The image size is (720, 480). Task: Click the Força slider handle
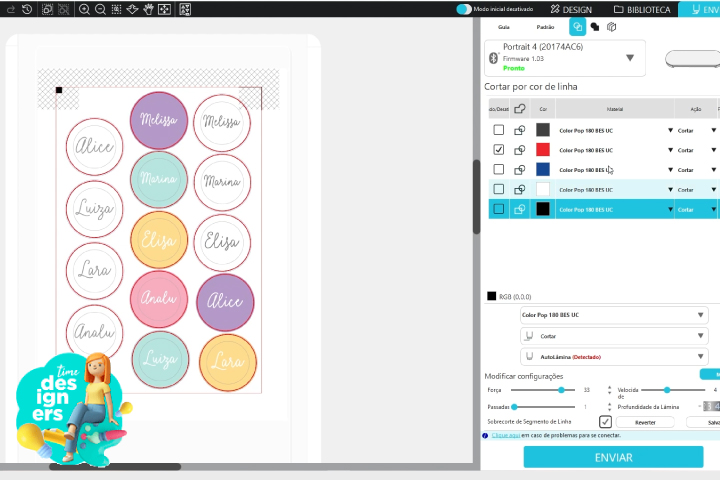tap(561, 390)
